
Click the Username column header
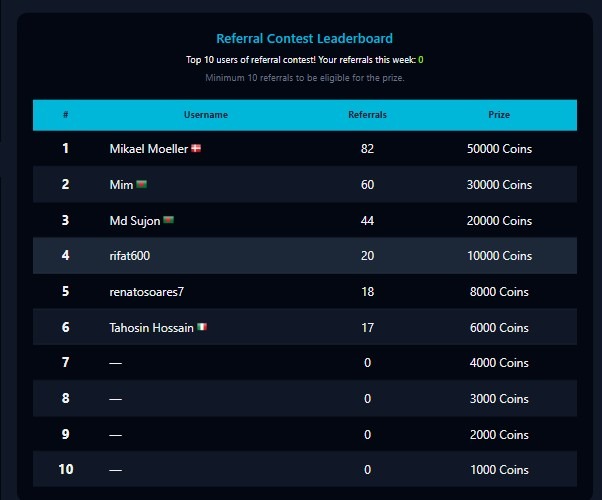(x=206, y=115)
